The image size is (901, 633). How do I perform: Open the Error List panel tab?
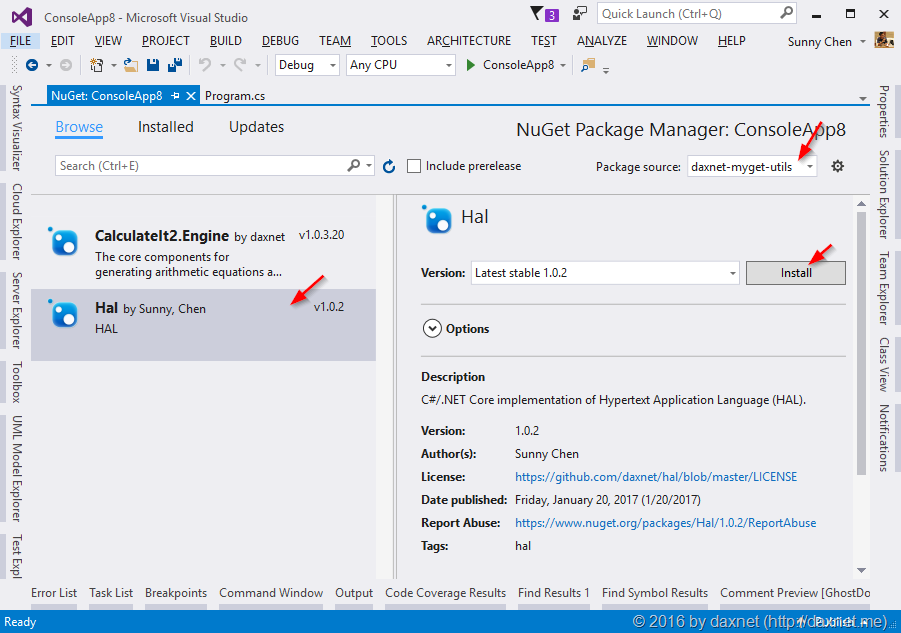click(x=54, y=593)
